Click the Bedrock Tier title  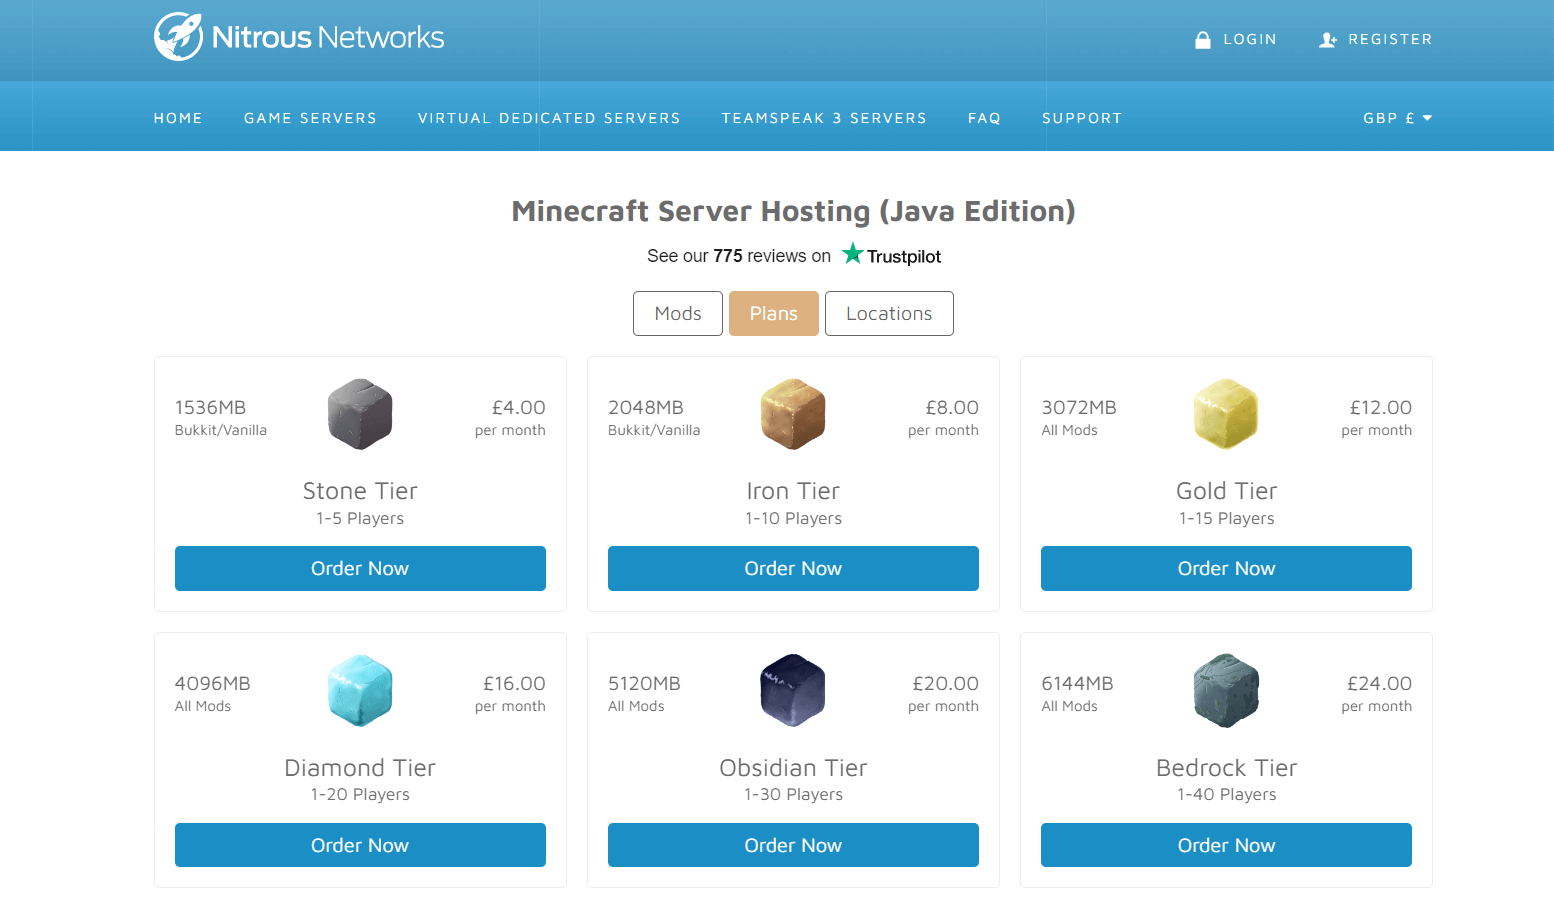[x=1226, y=768]
